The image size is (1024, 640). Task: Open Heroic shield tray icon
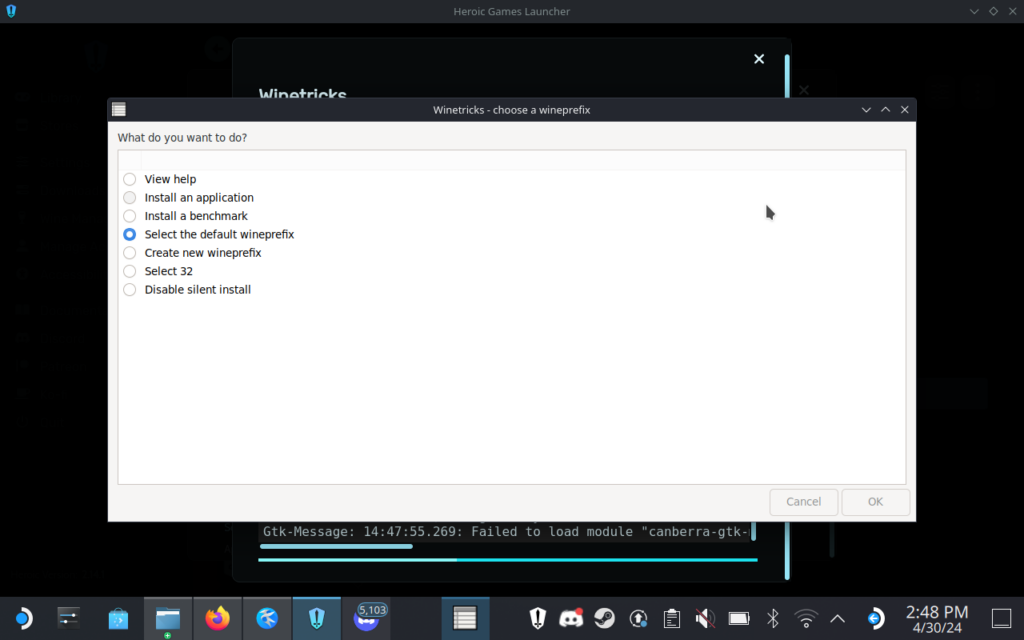tap(537, 618)
